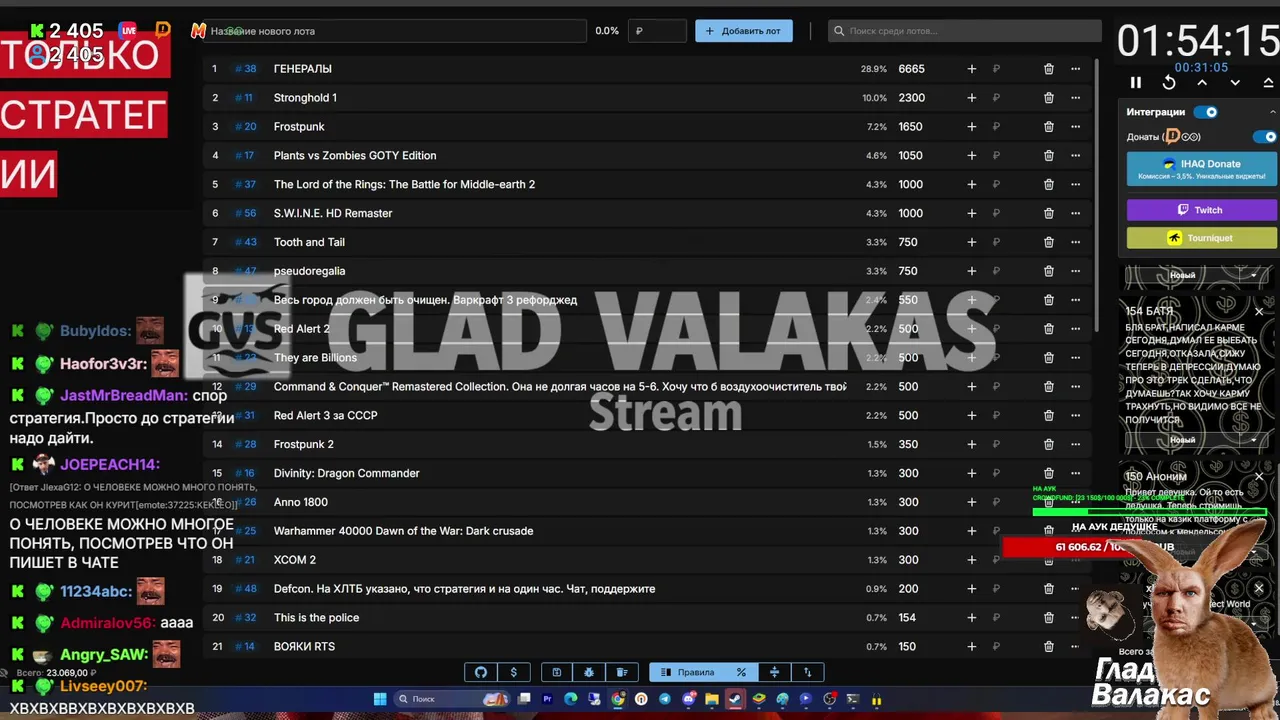The height and width of the screenshot is (720, 1280).
Task: Decrease timer with down chevron
Action: click(1235, 83)
